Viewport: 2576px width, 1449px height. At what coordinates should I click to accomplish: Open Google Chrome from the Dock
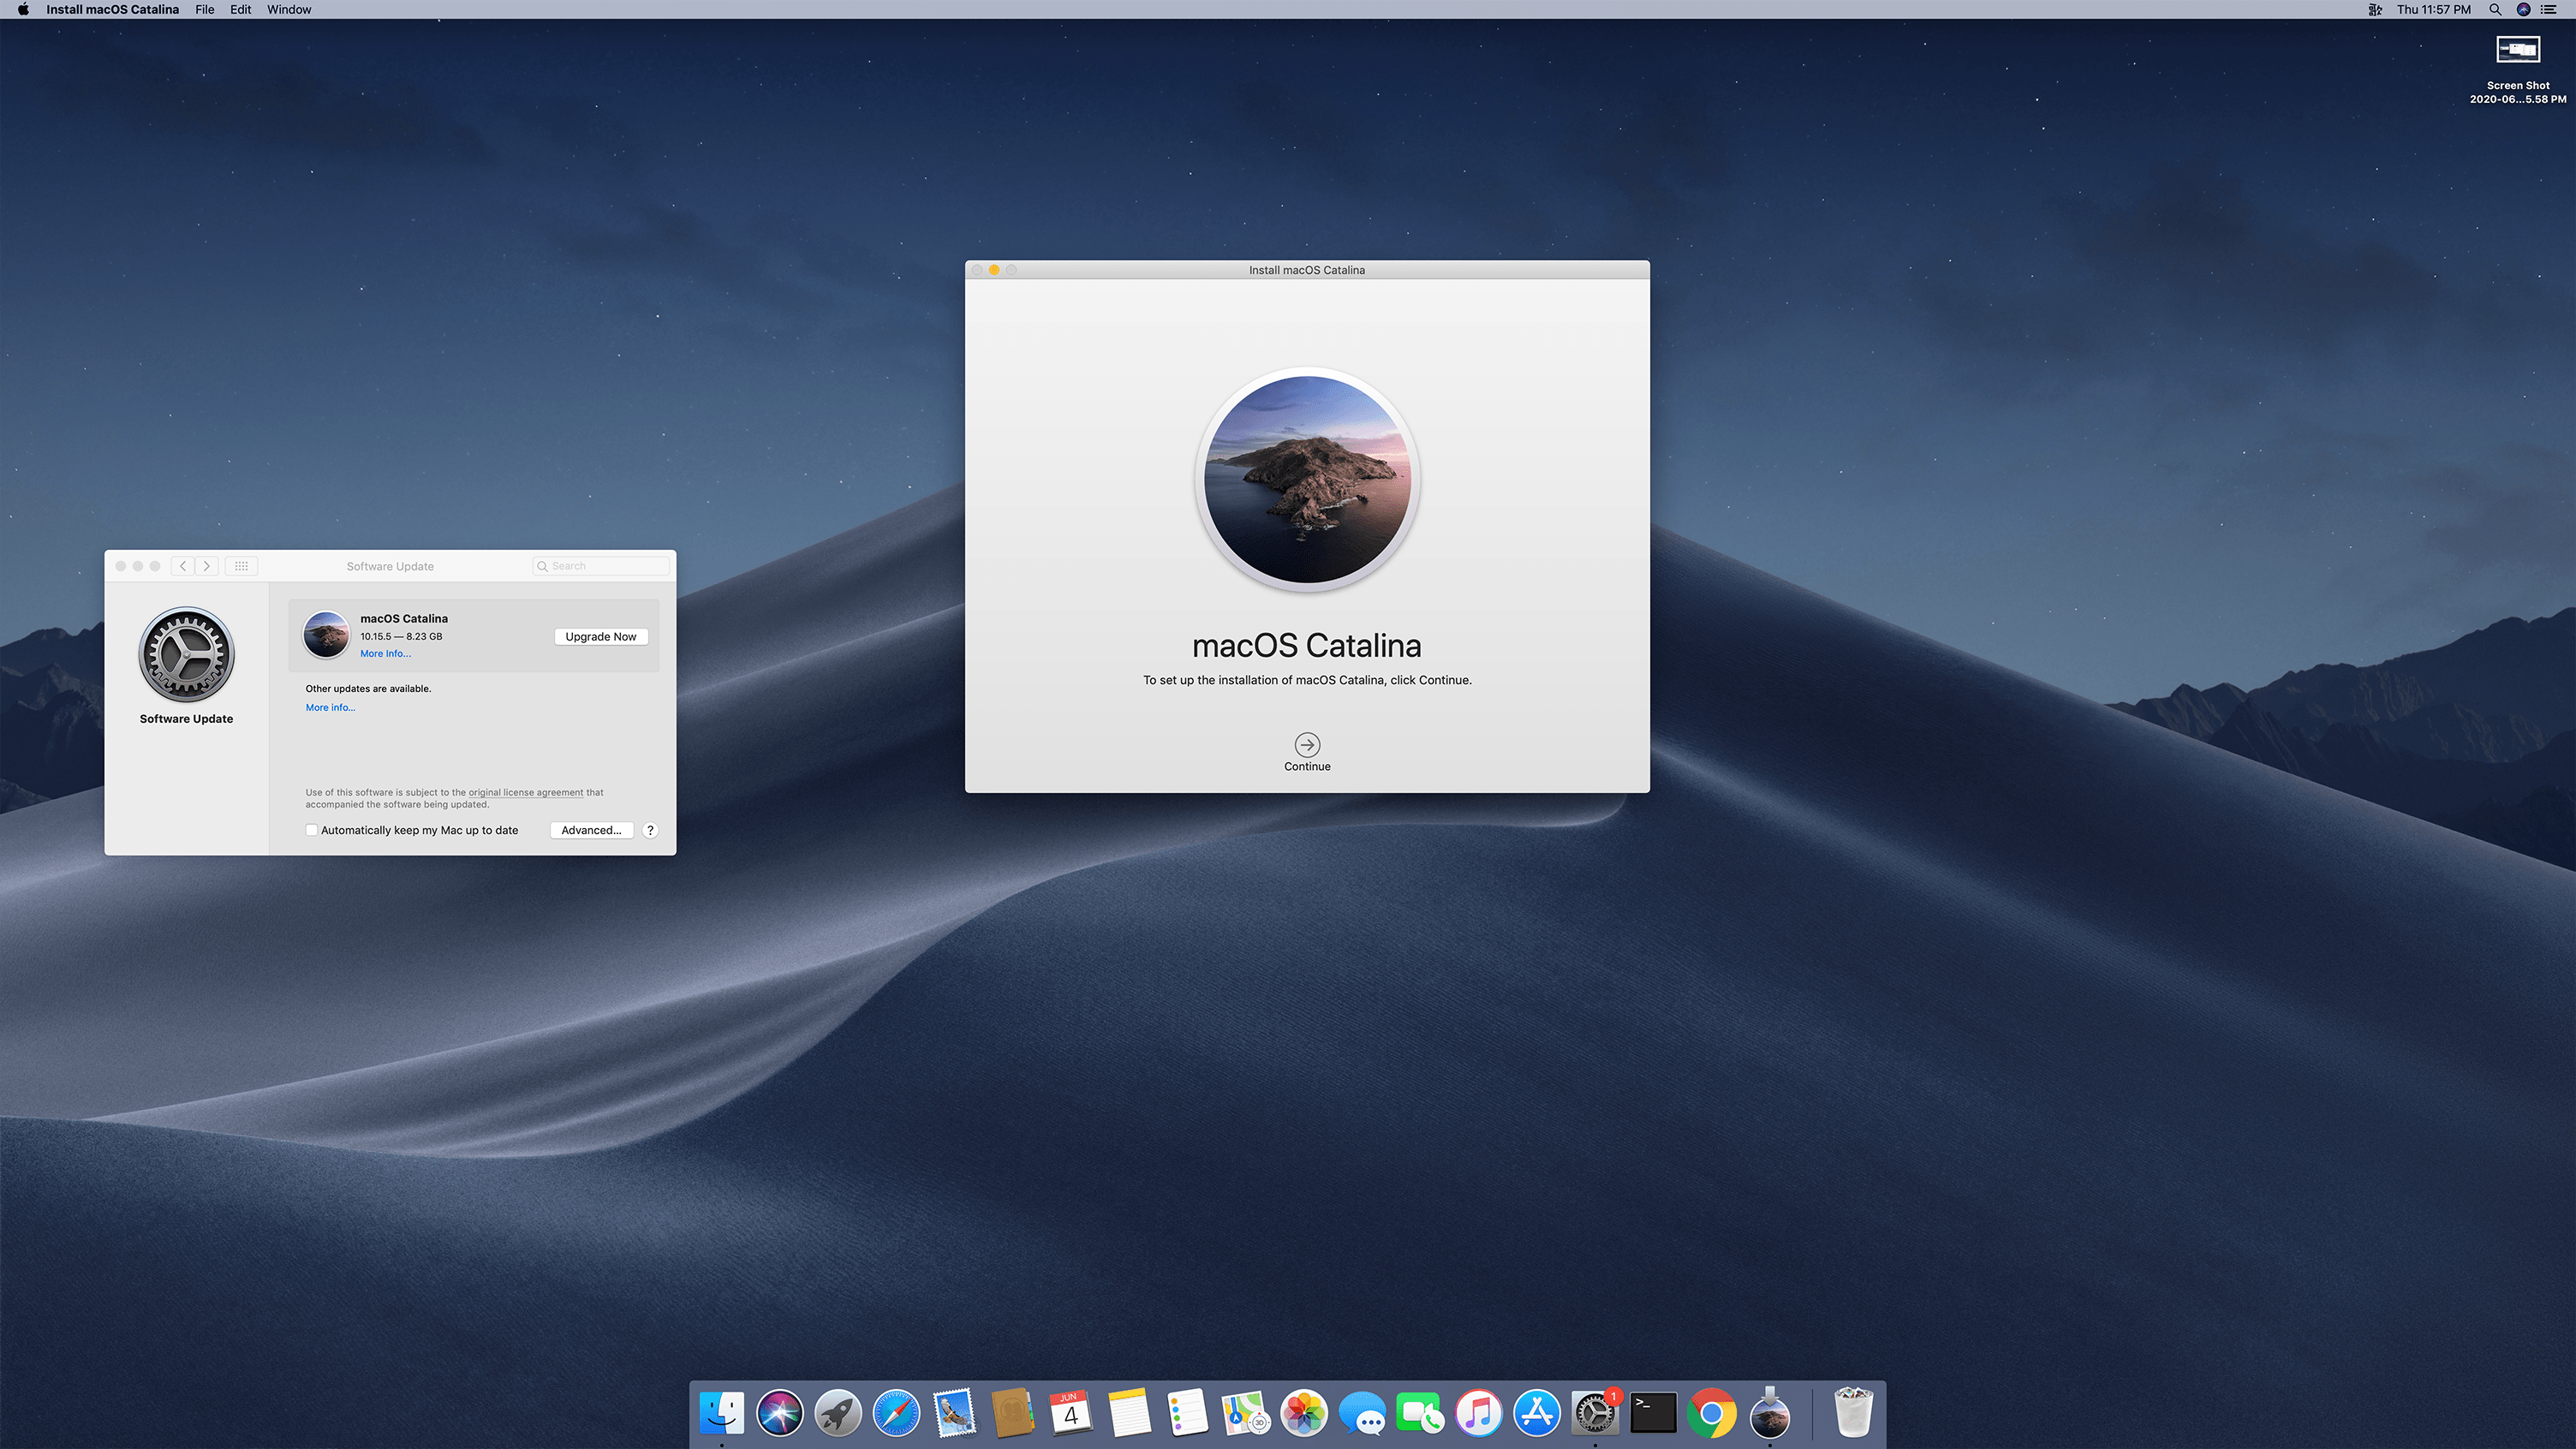pos(1711,1413)
